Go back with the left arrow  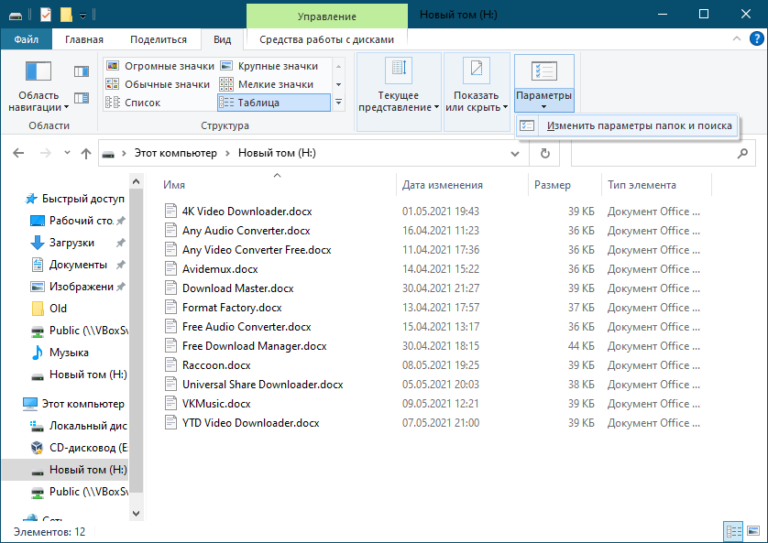pyautogui.click(x=19, y=153)
